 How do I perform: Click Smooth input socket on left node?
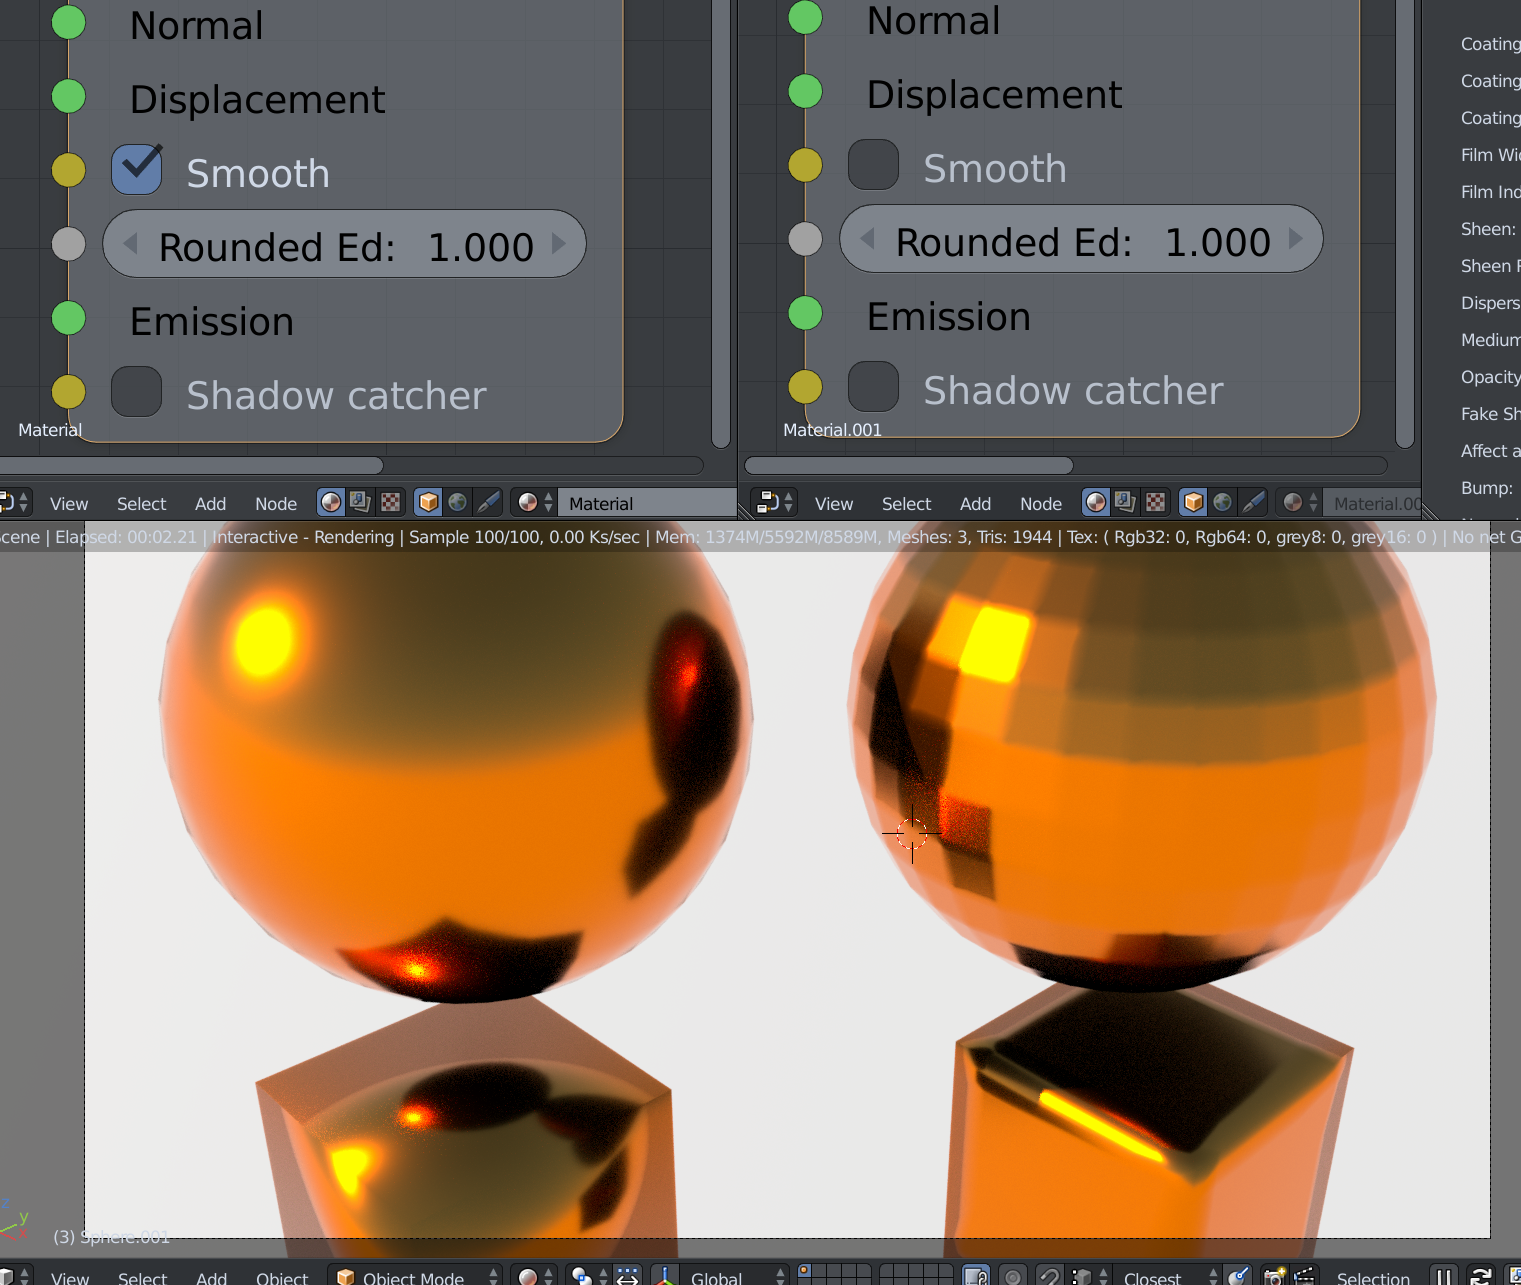69,170
